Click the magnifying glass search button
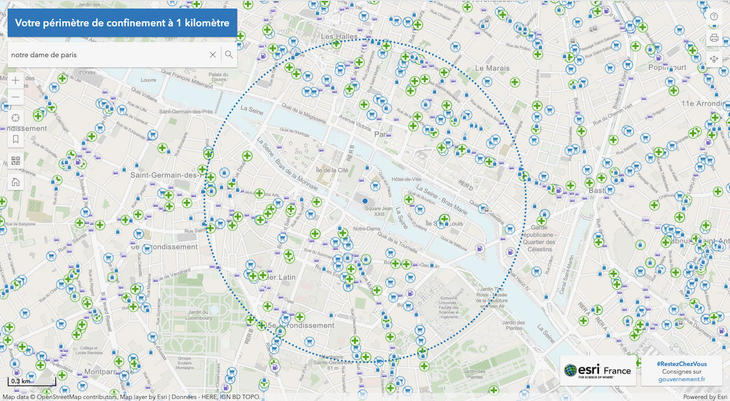 pos(229,55)
